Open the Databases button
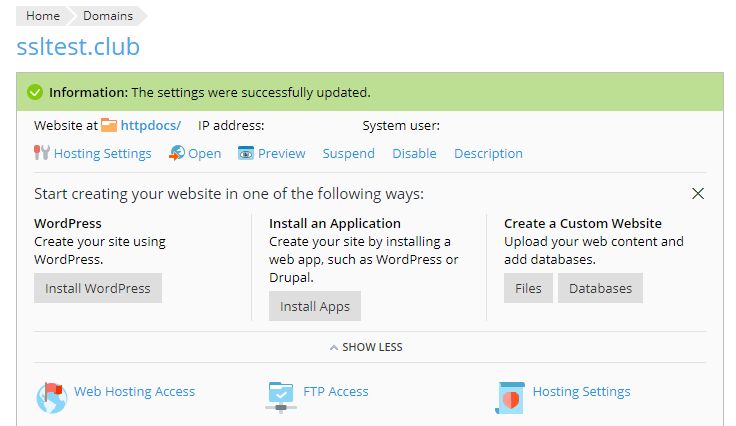 click(x=601, y=288)
